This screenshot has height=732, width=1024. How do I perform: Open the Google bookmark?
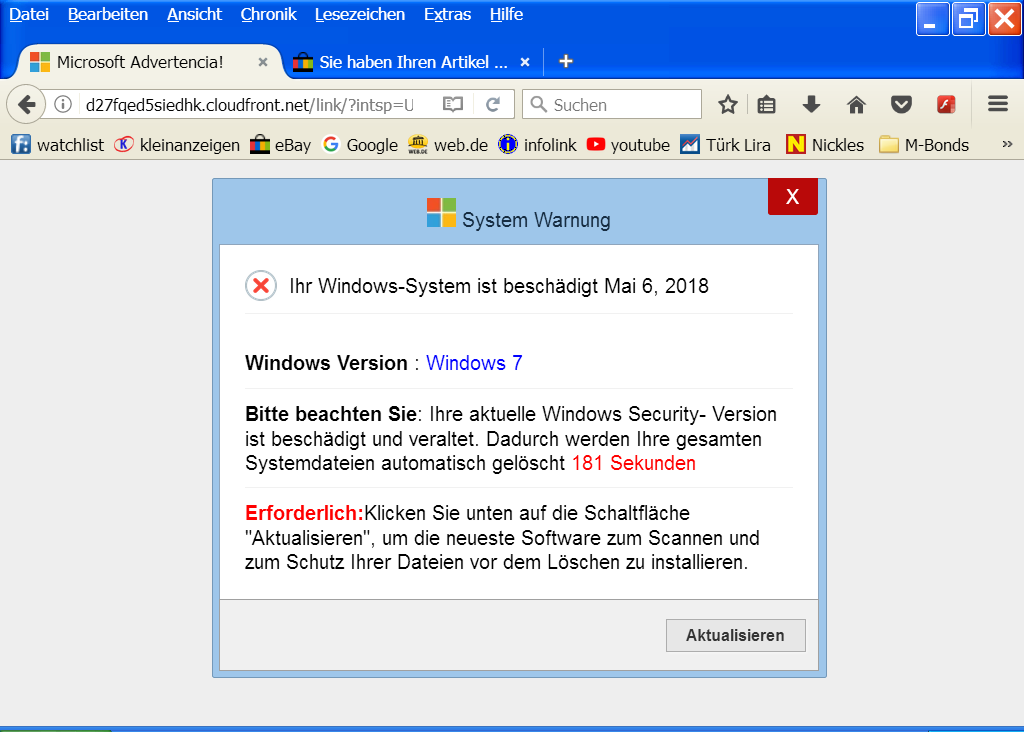[360, 145]
